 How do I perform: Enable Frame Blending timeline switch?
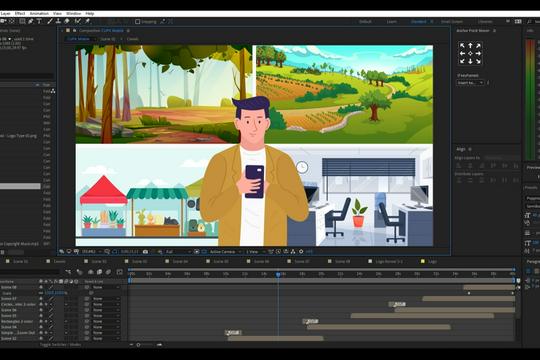pos(100,272)
